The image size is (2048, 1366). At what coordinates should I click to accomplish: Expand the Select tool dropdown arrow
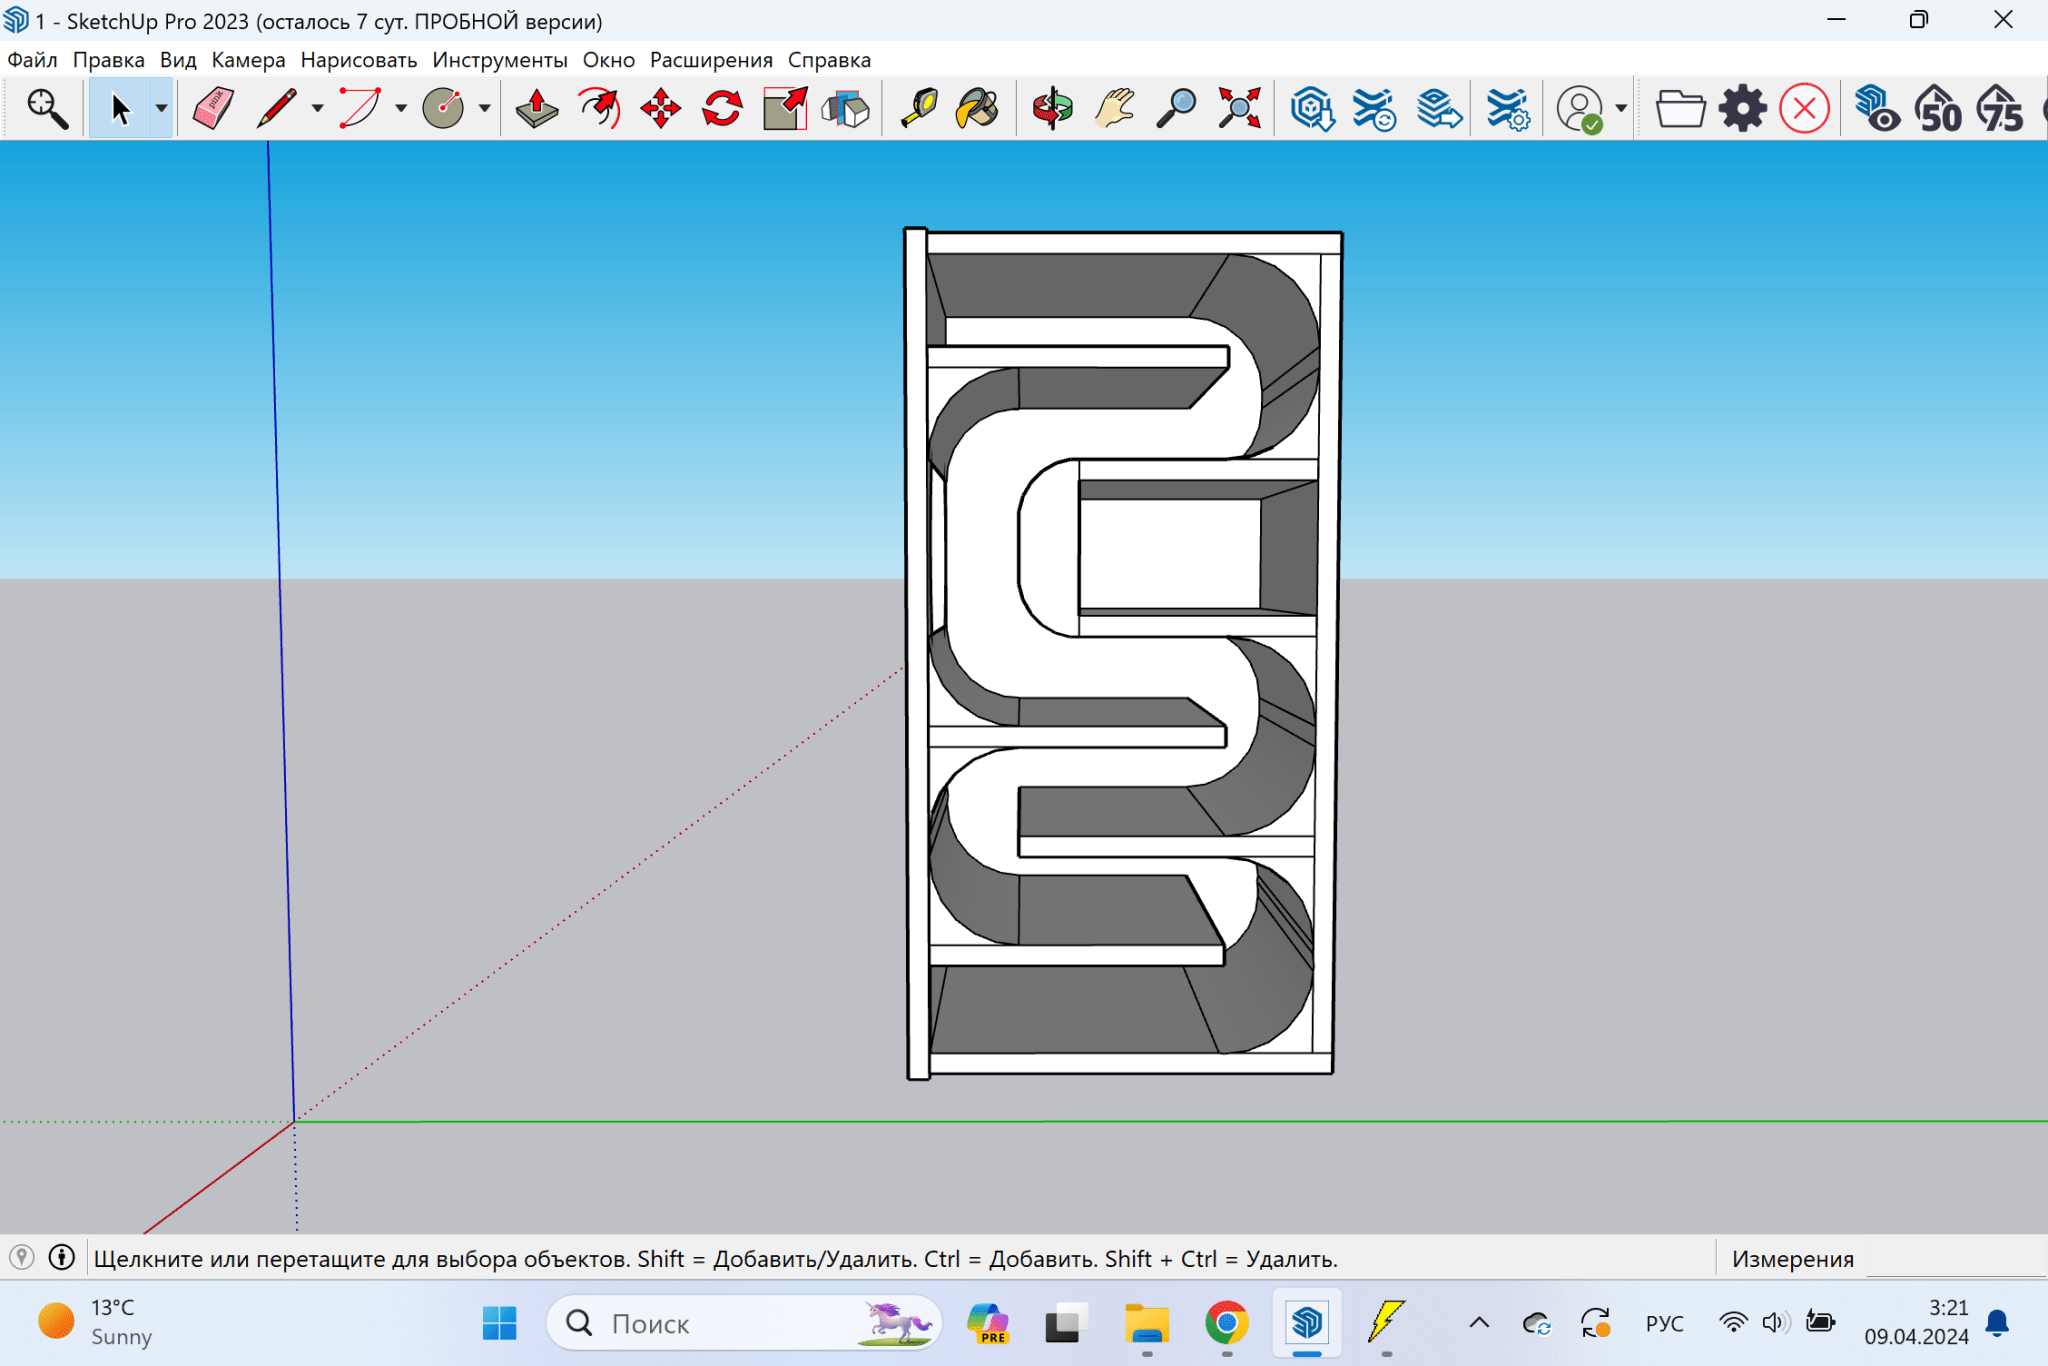coord(161,109)
